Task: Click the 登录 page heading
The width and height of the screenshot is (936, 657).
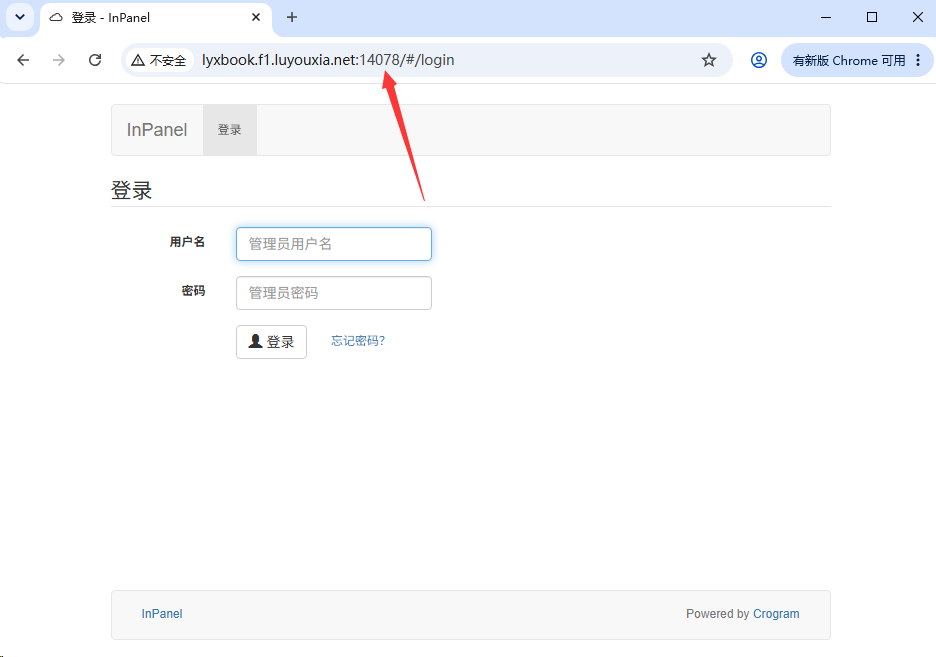Action: tap(131, 190)
